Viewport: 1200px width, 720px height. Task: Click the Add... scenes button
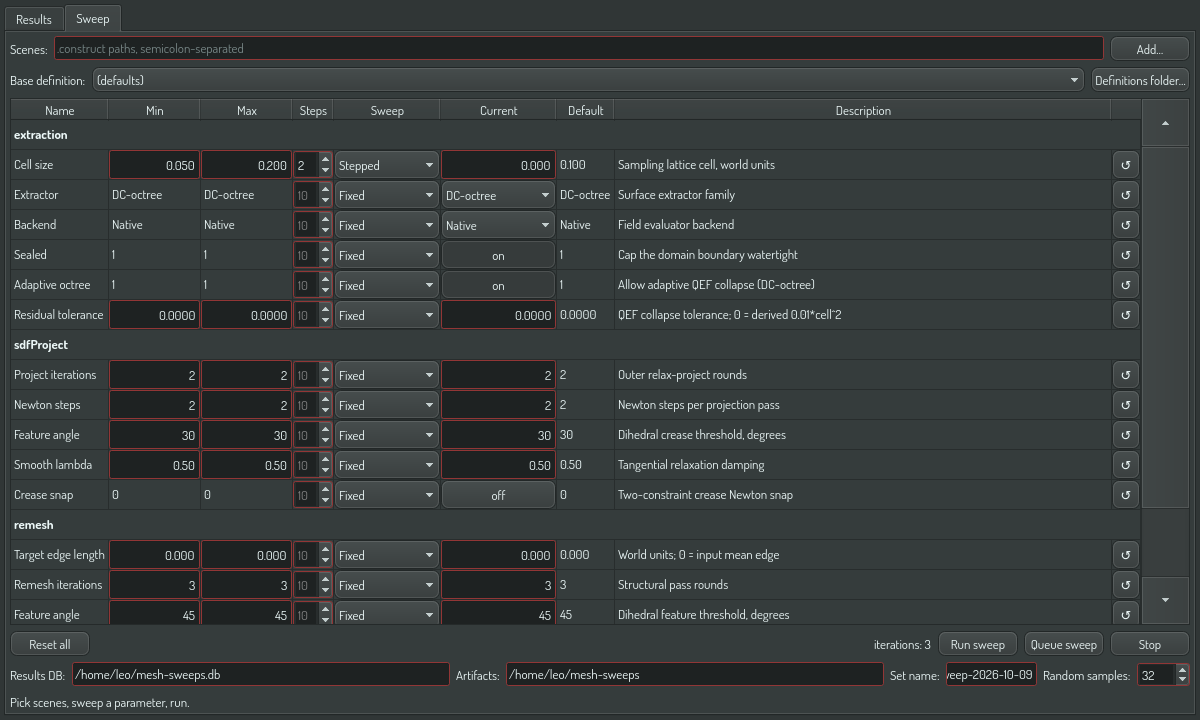1149,48
